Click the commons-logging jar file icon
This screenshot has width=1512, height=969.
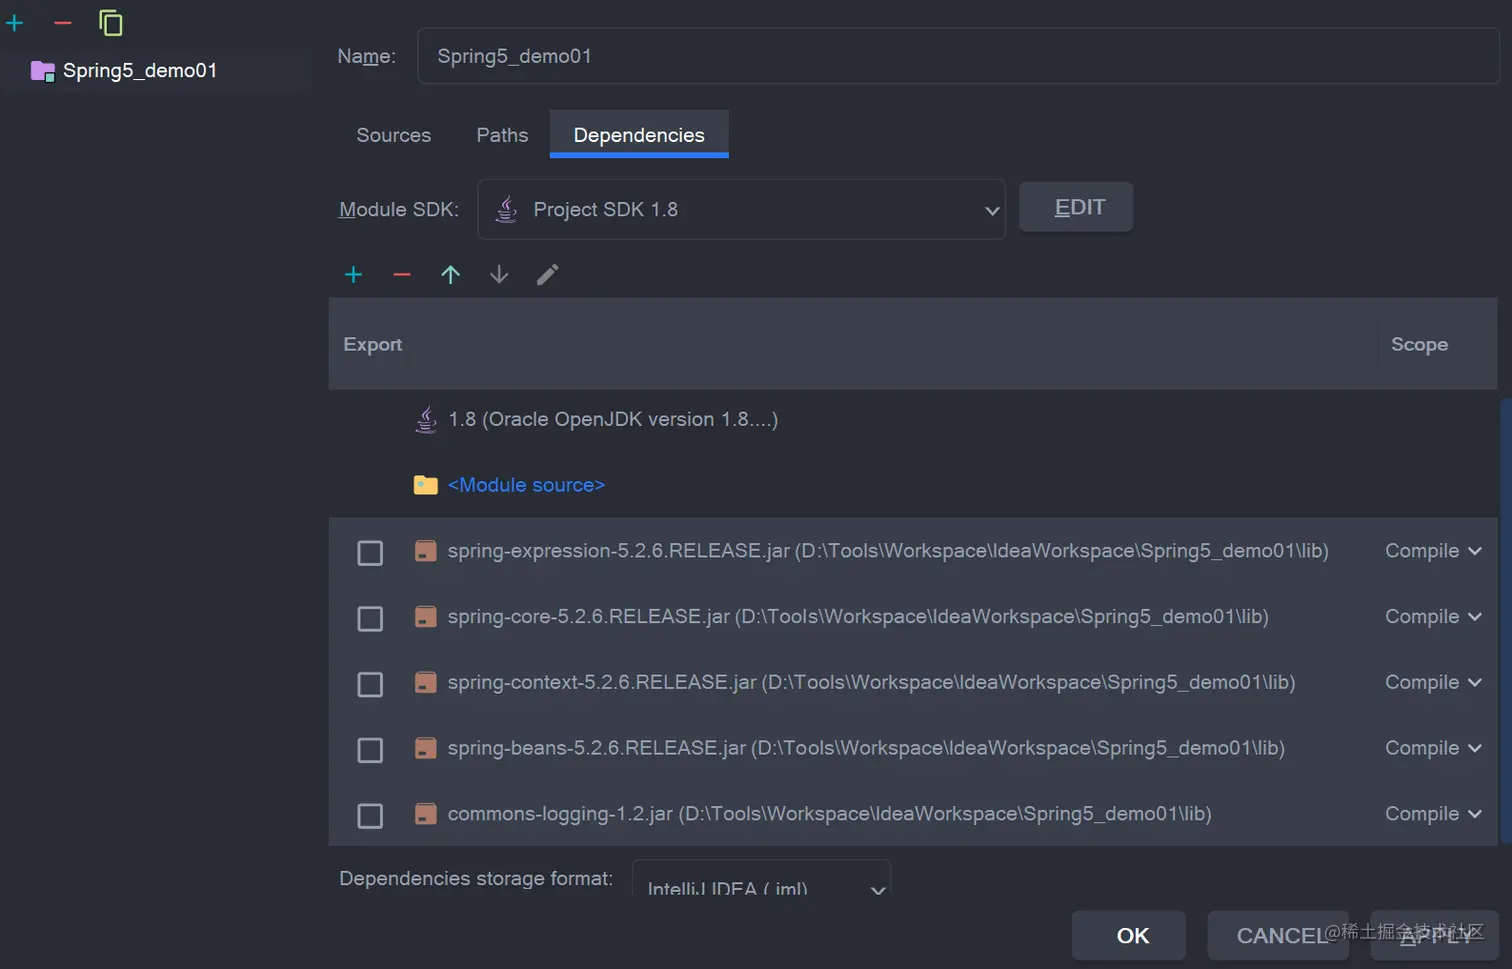pos(426,814)
